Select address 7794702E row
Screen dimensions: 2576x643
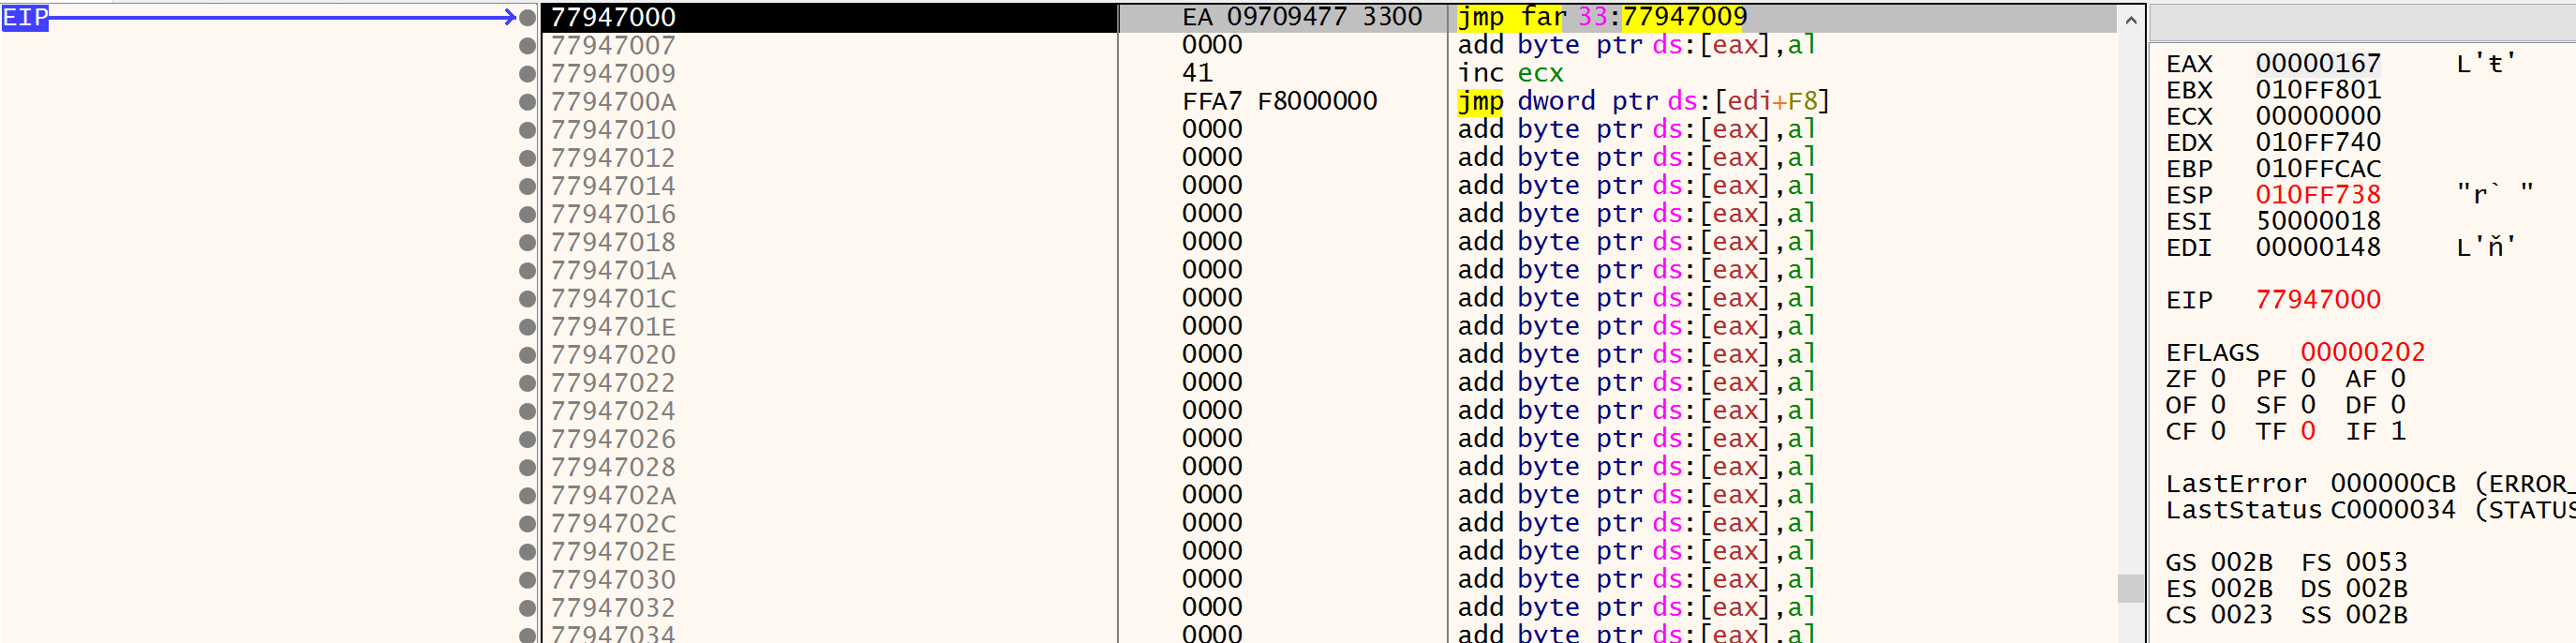point(1328,551)
